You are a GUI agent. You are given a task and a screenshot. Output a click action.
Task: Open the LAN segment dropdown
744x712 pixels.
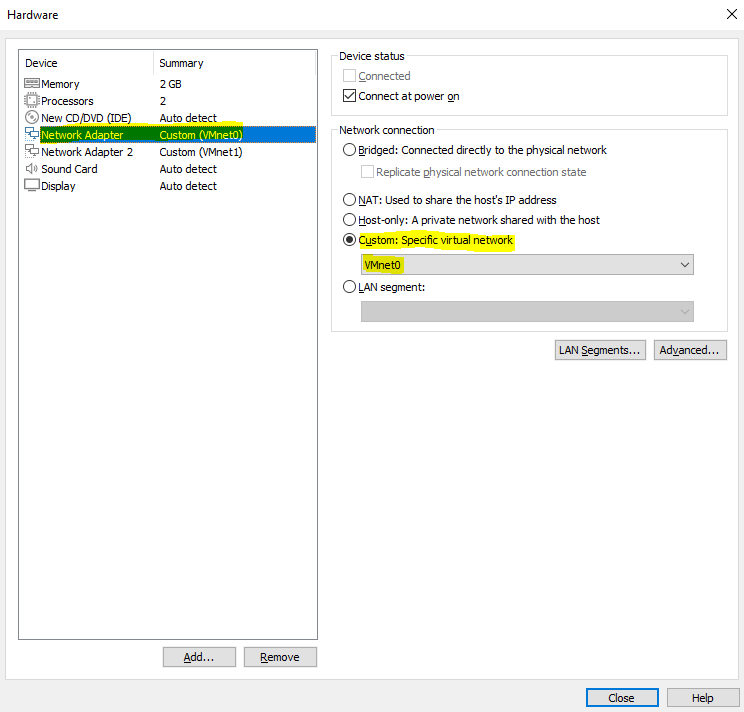[x=527, y=312]
